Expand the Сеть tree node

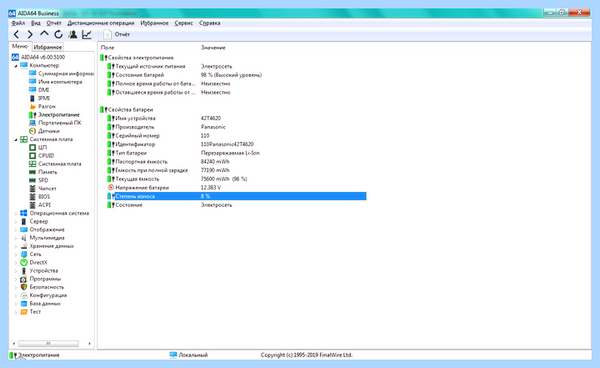[x=16, y=254]
